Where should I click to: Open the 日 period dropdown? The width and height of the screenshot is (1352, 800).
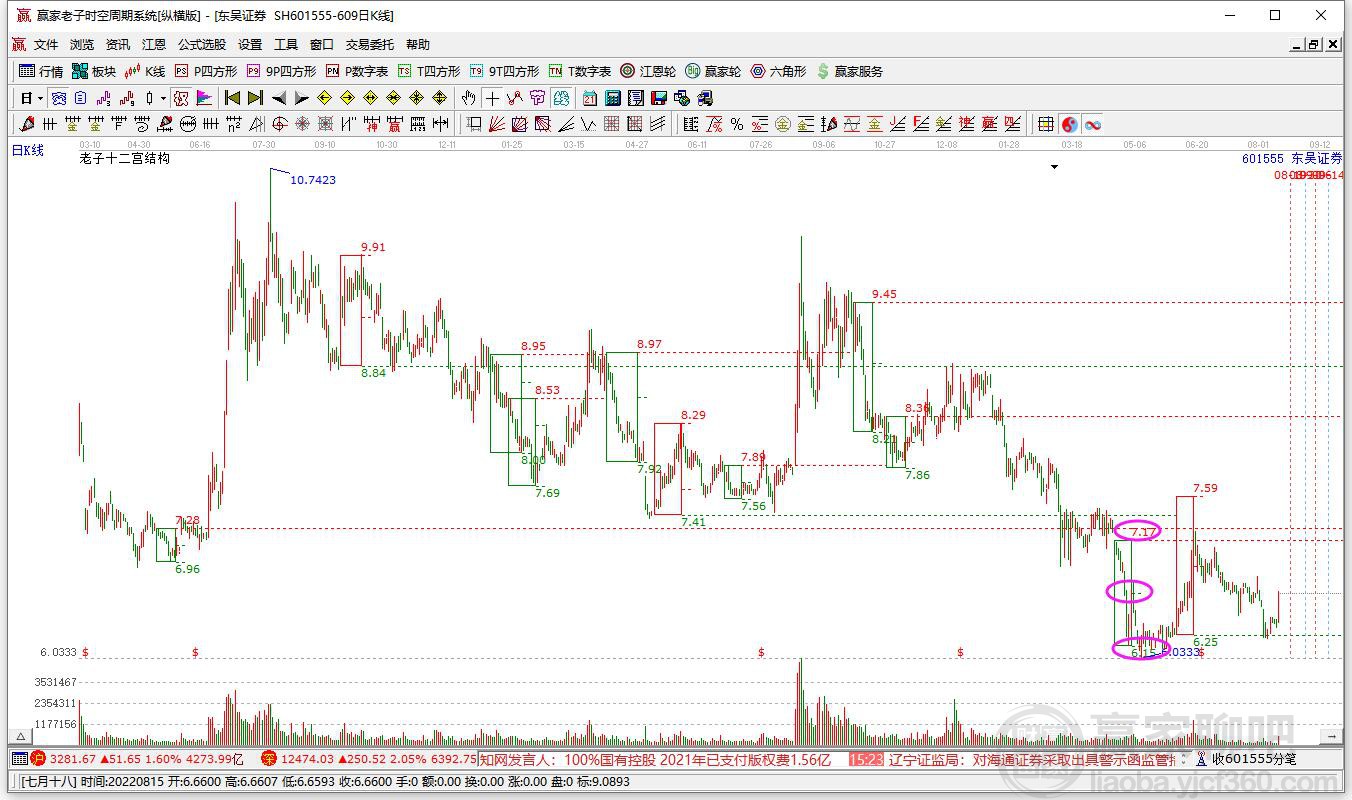click(x=32, y=98)
